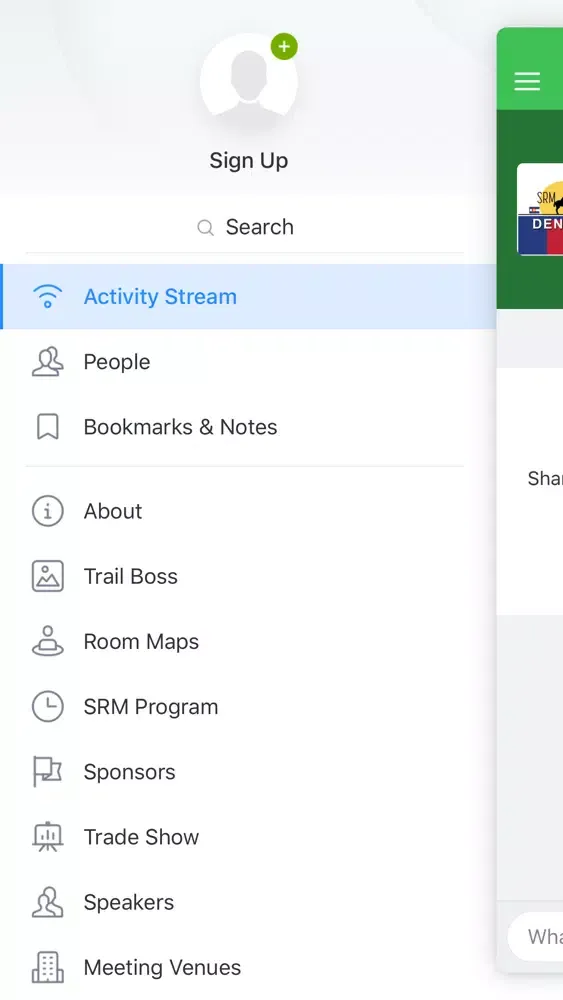Open Room Maps menu item
Screen dimensions: 563x1000
click(248, 642)
